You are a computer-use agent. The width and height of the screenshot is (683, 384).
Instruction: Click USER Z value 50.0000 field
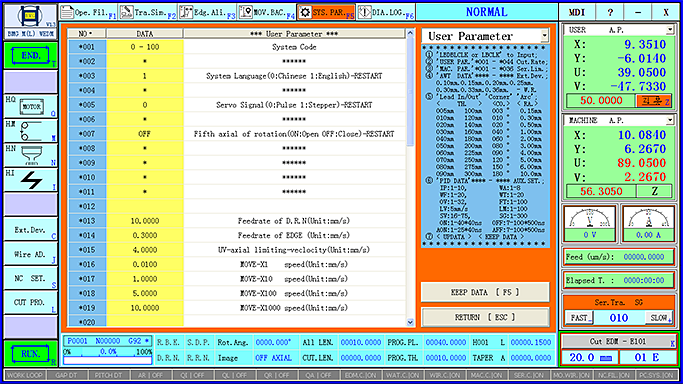(x=601, y=101)
